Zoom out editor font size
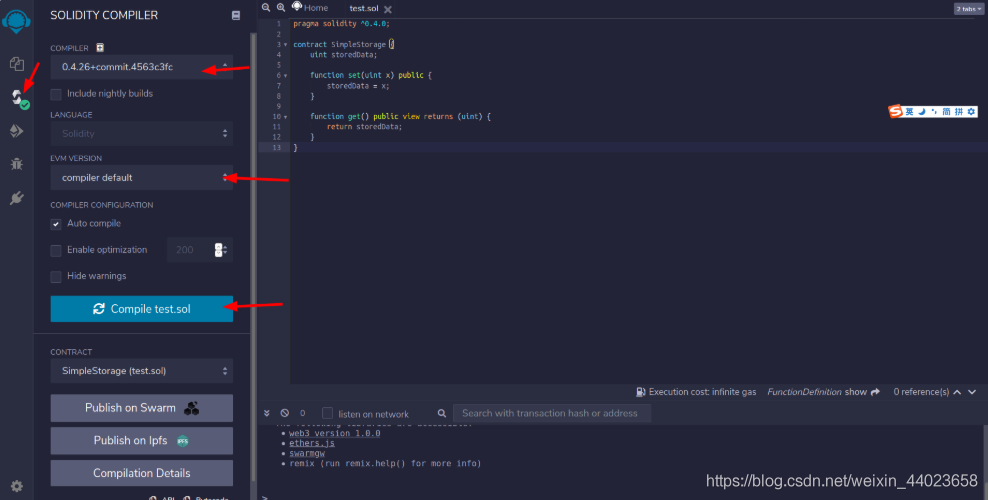 pos(266,8)
